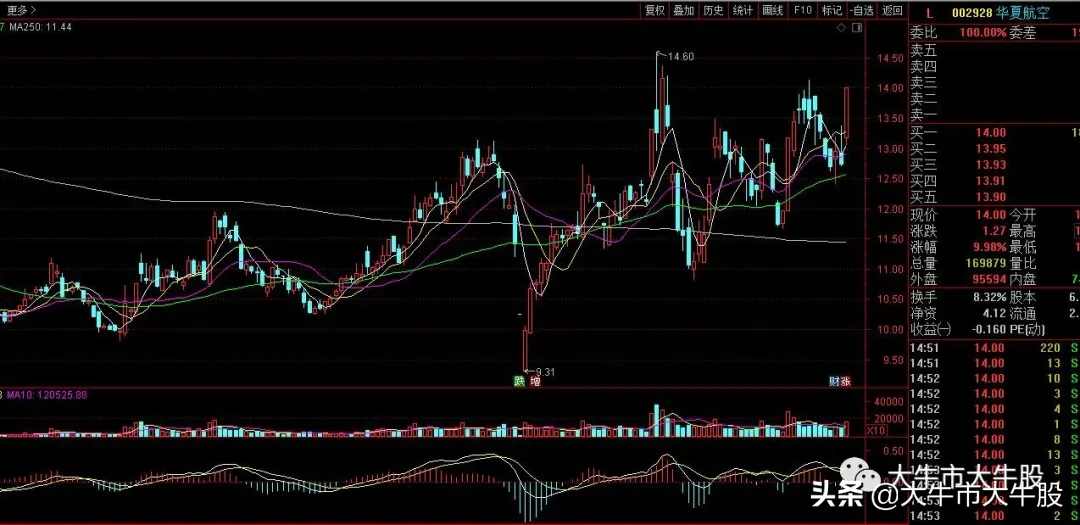Select the 买三 13.93 bid row

(995, 165)
